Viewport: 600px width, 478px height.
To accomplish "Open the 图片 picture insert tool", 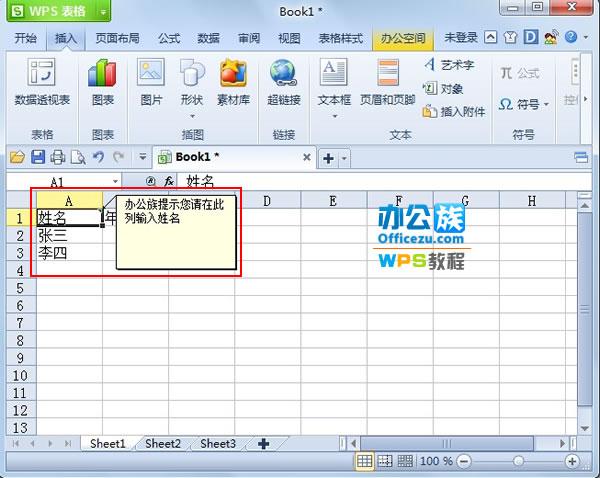I will [151, 82].
